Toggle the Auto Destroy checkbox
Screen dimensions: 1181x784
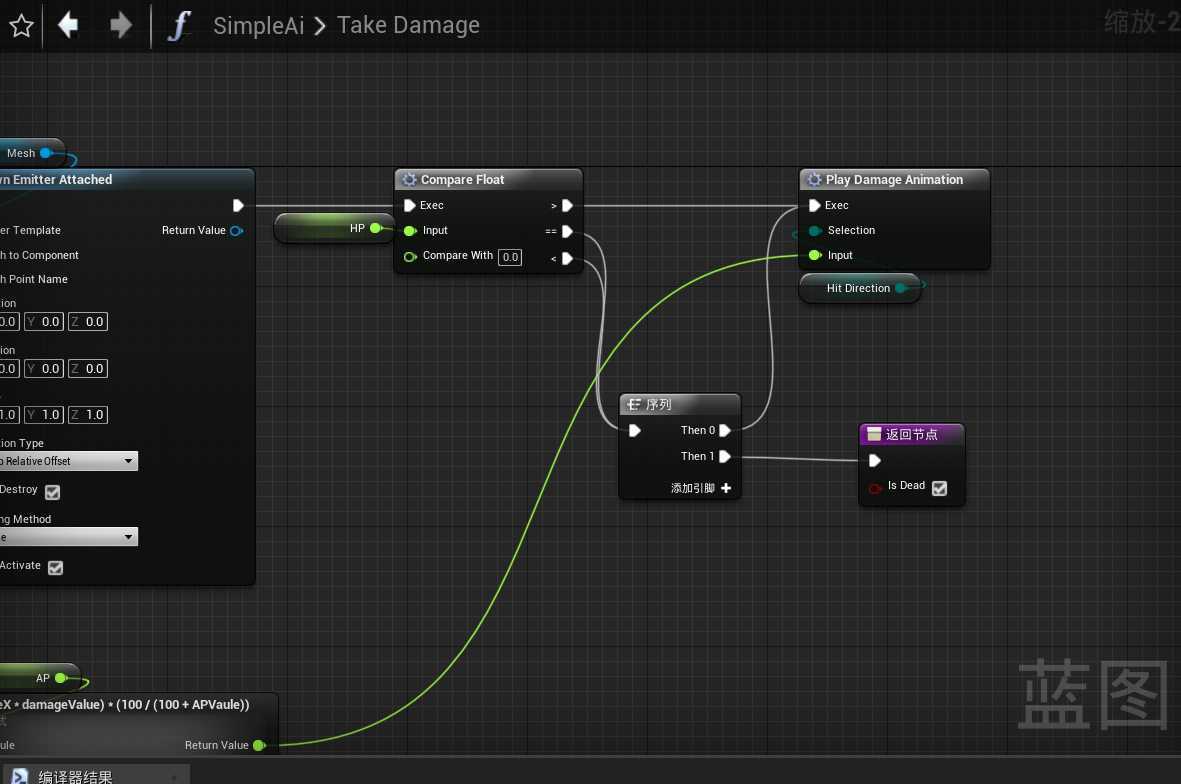(x=52, y=492)
